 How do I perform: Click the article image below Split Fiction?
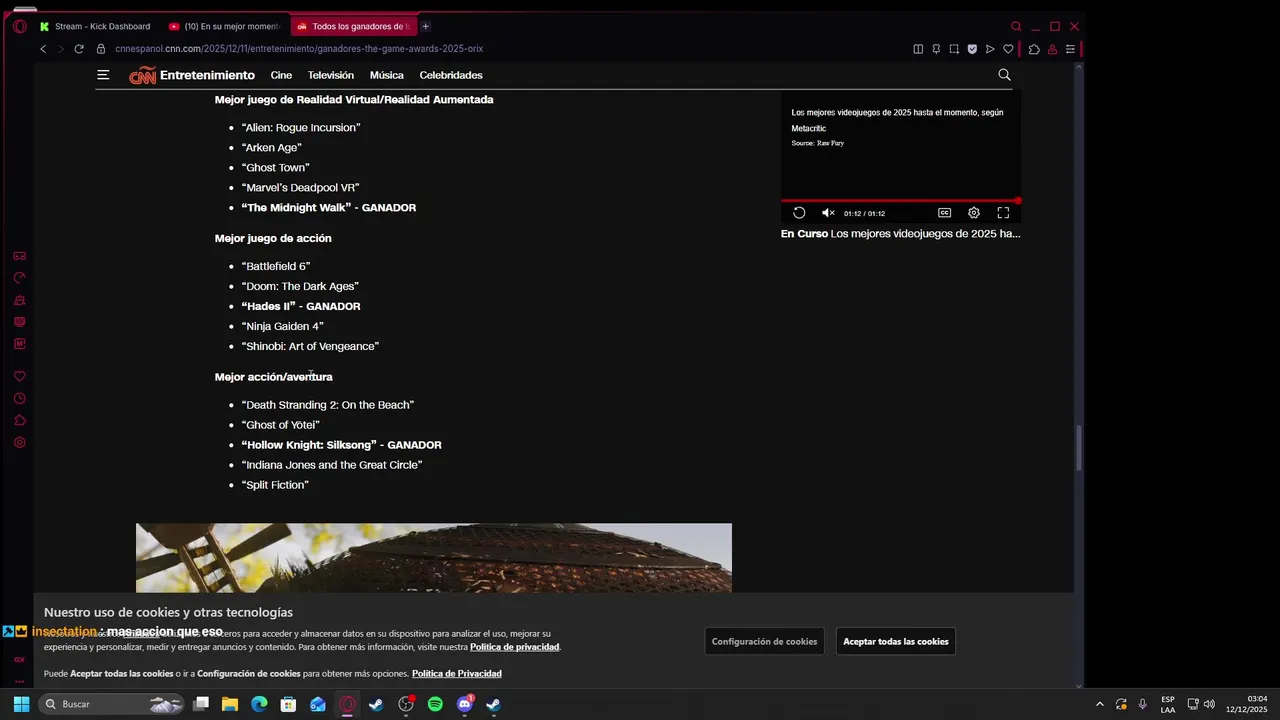tap(434, 558)
